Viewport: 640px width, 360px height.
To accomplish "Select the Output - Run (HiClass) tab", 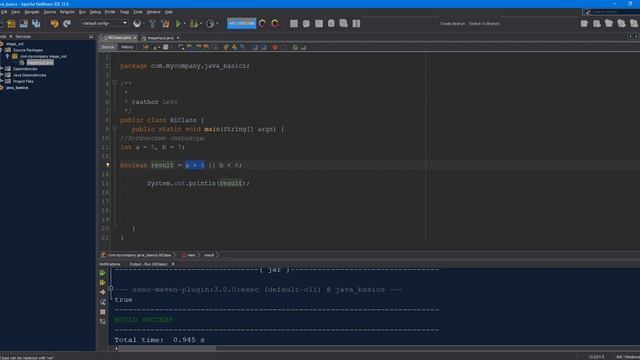I will 149,264.
